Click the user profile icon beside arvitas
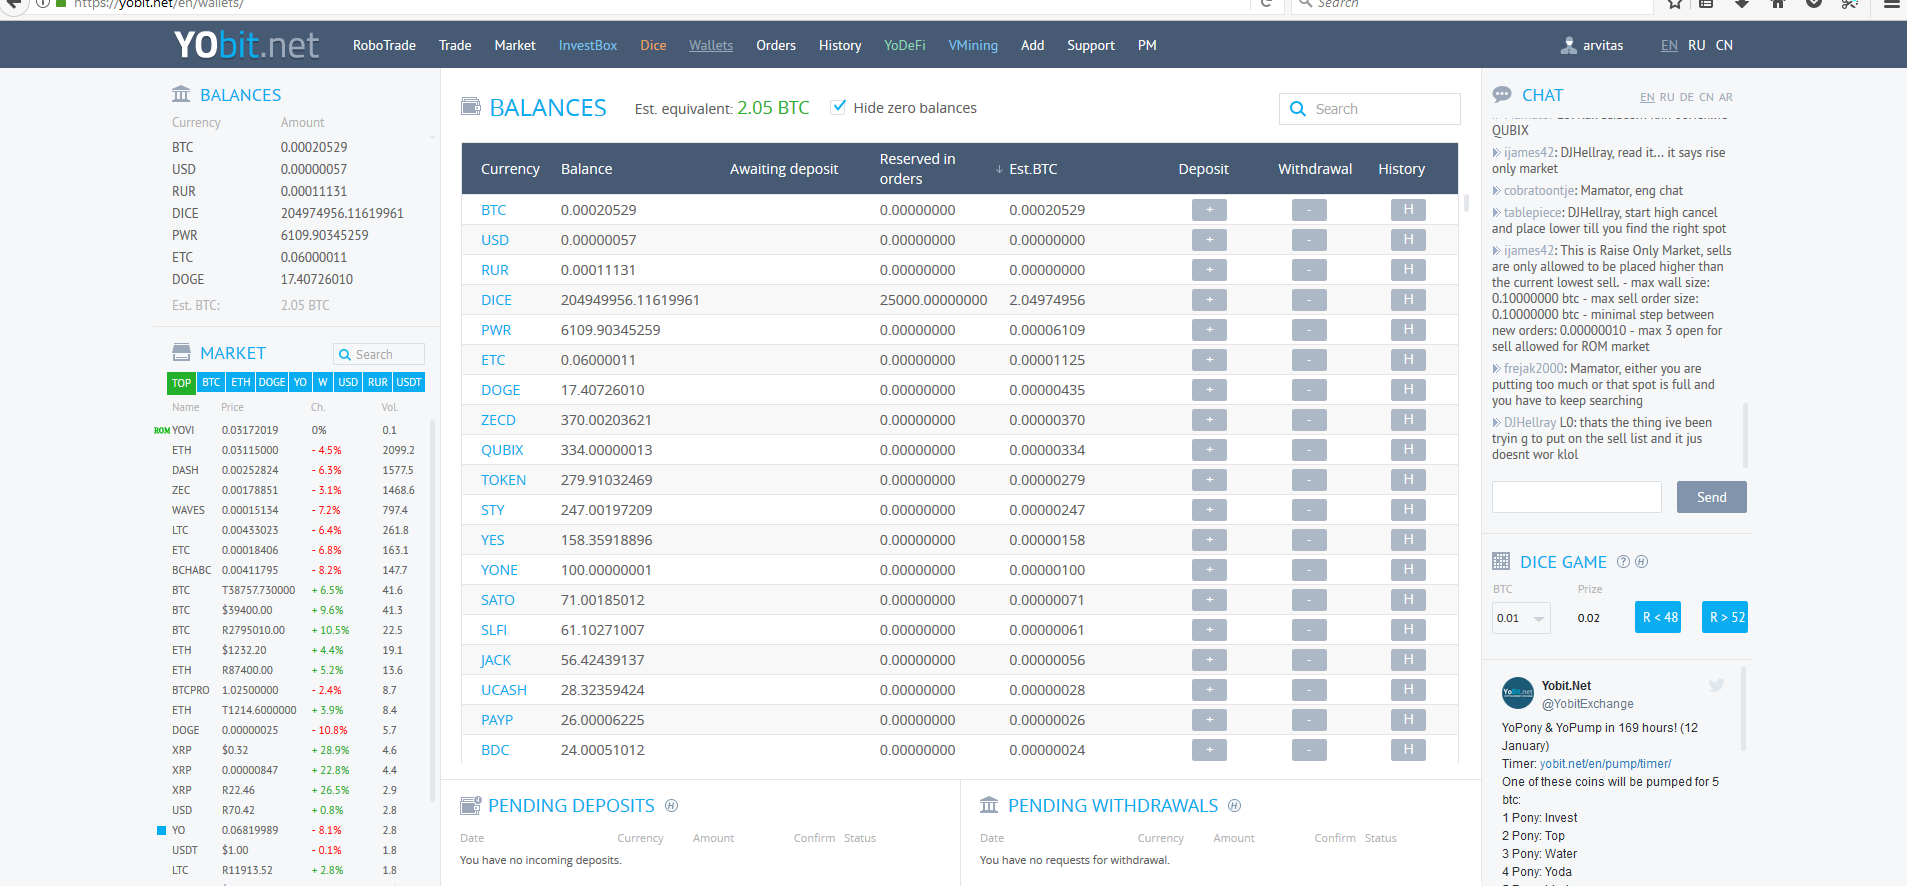This screenshot has height=886, width=1907. click(1568, 45)
